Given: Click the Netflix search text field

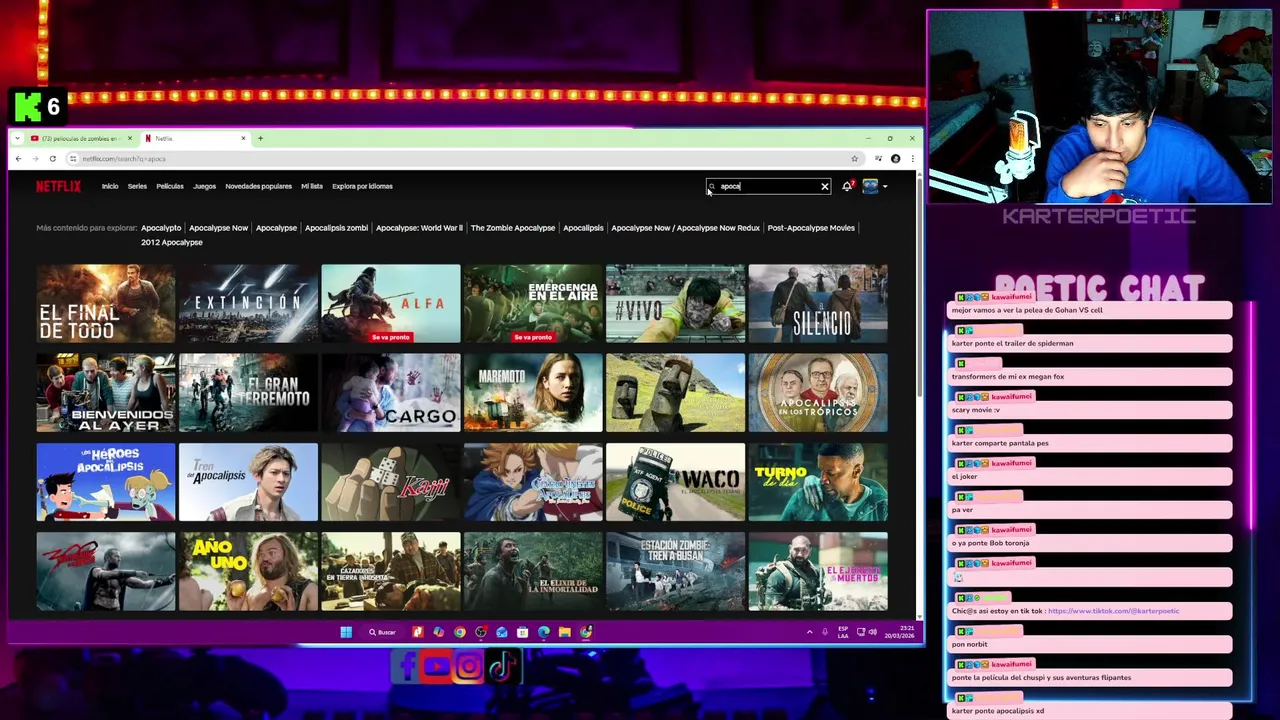Looking at the screenshot, I should pos(768,186).
